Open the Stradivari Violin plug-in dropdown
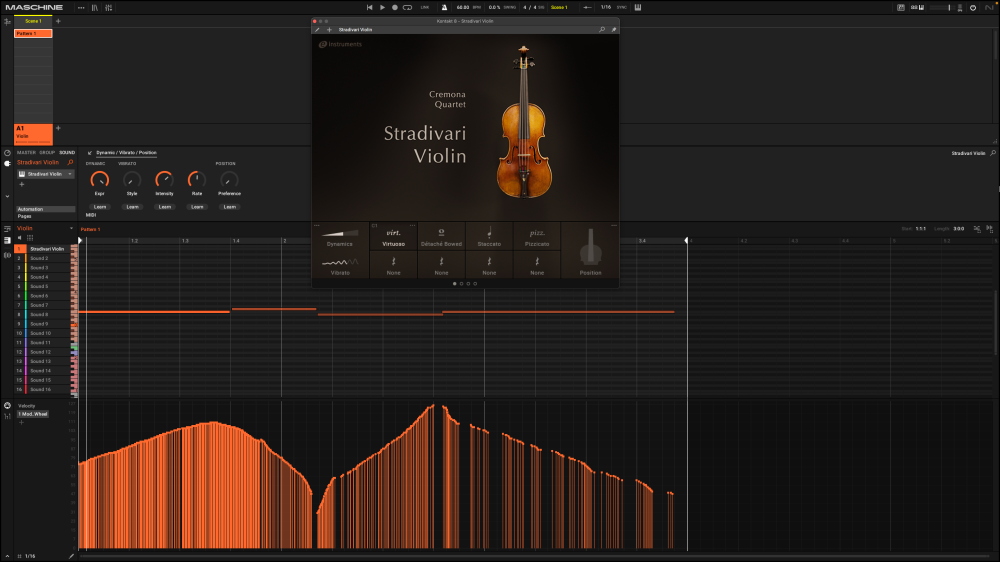 click(x=70, y=174)
